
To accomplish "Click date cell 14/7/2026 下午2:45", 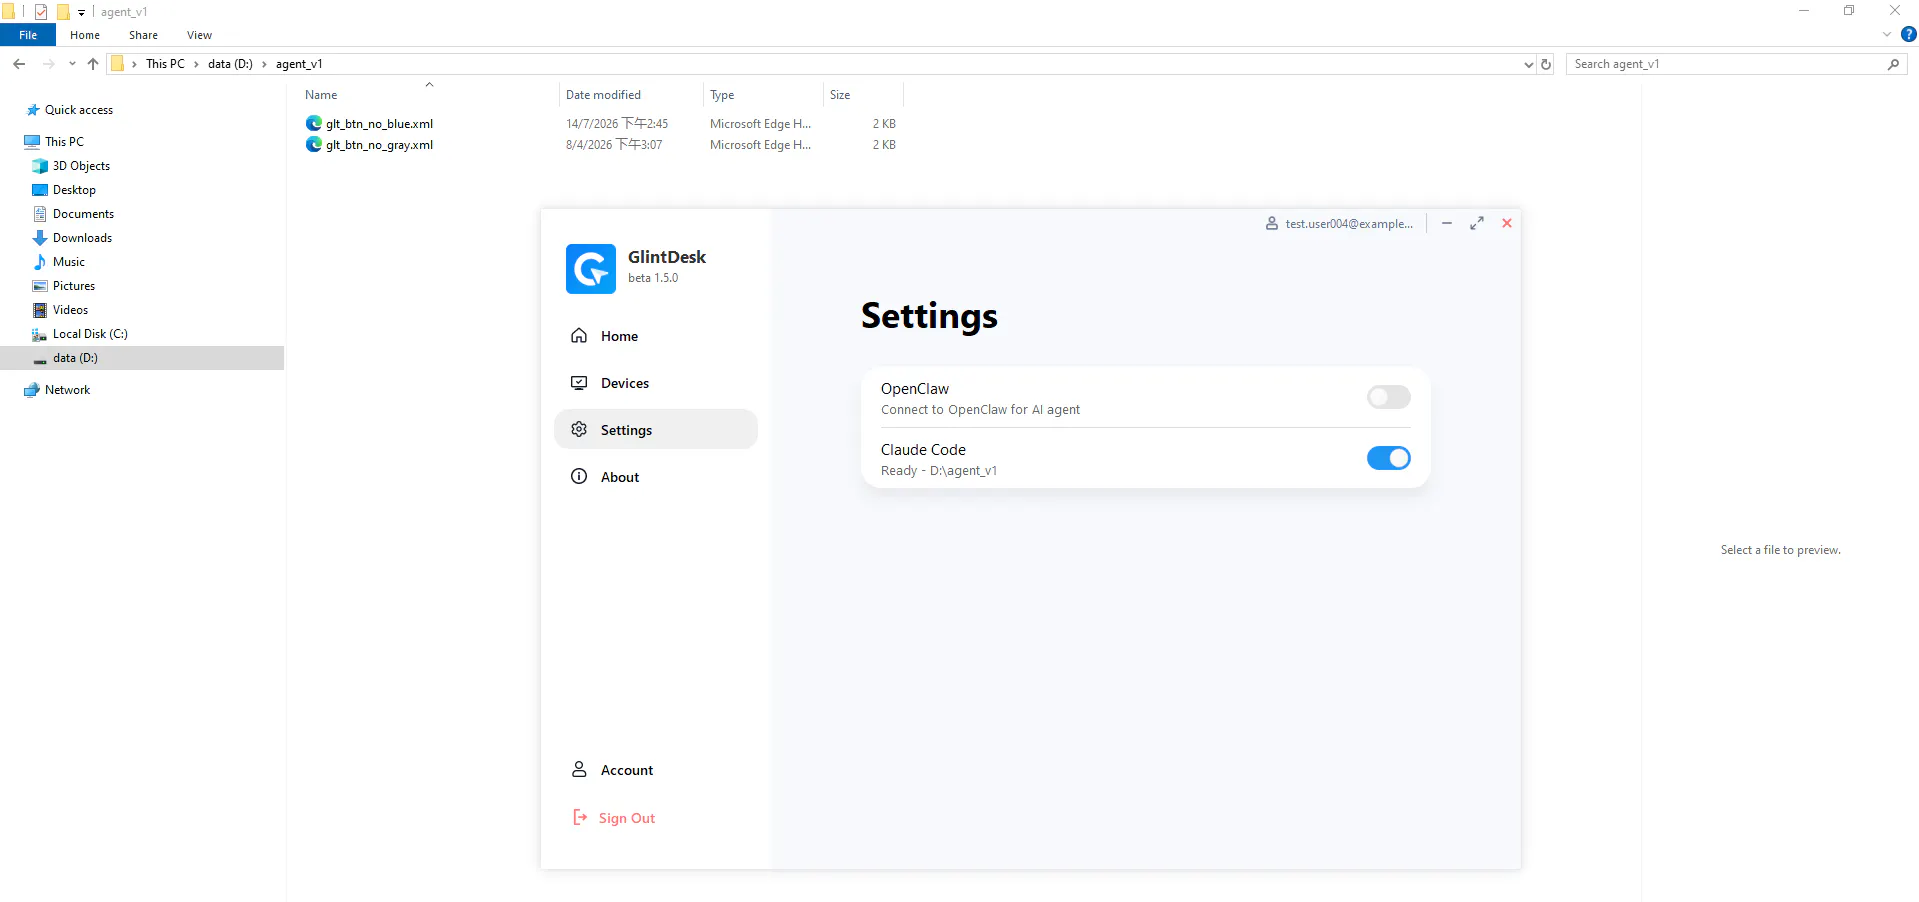I will pos(616,124).
